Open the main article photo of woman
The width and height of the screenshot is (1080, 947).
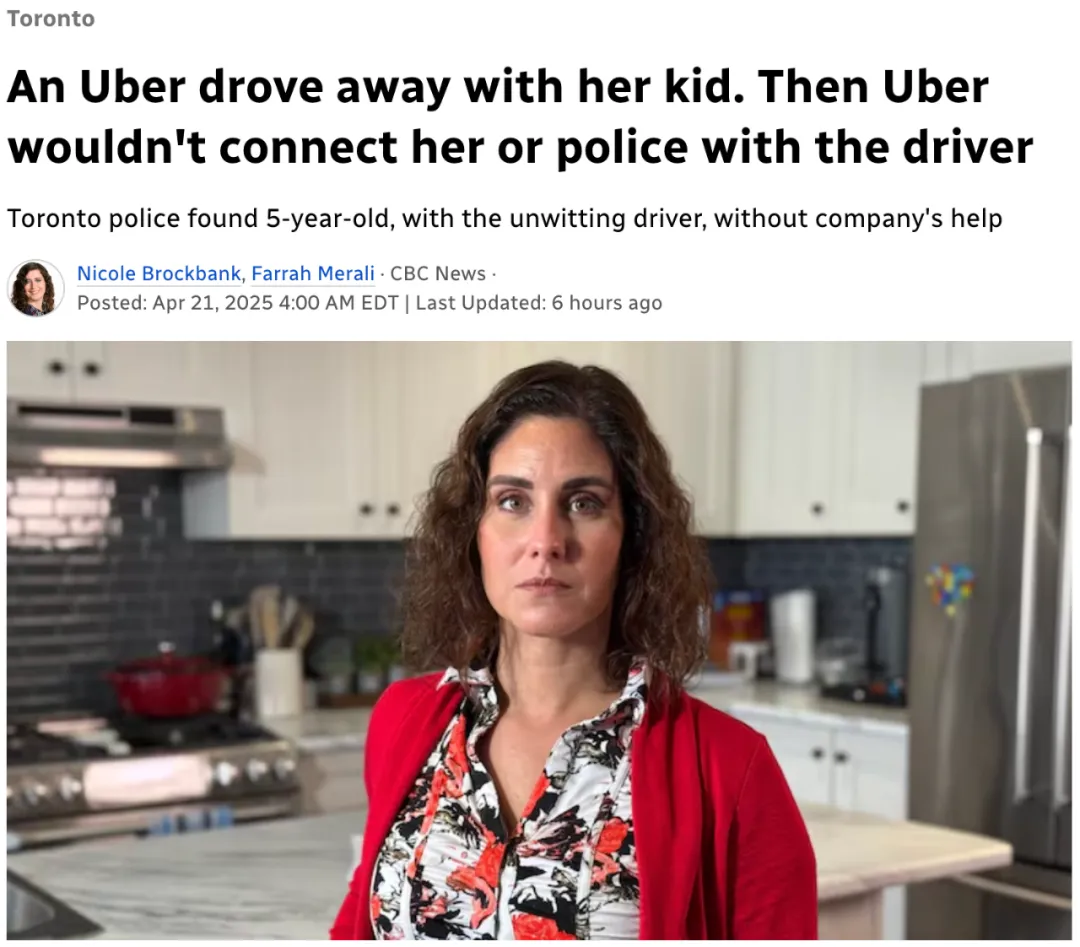tap(539, 641)
